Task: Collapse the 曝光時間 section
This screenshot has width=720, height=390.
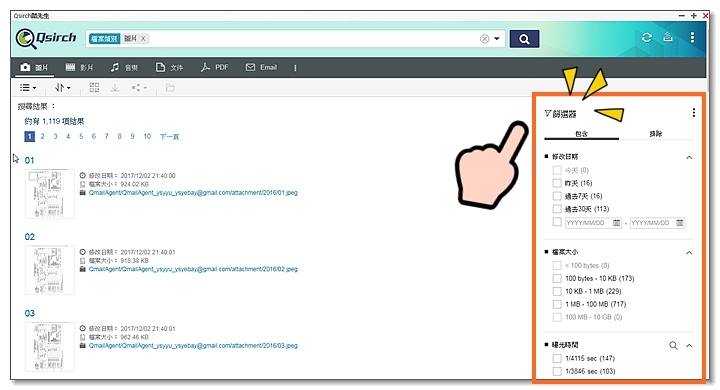Action: tap(689, 345)
